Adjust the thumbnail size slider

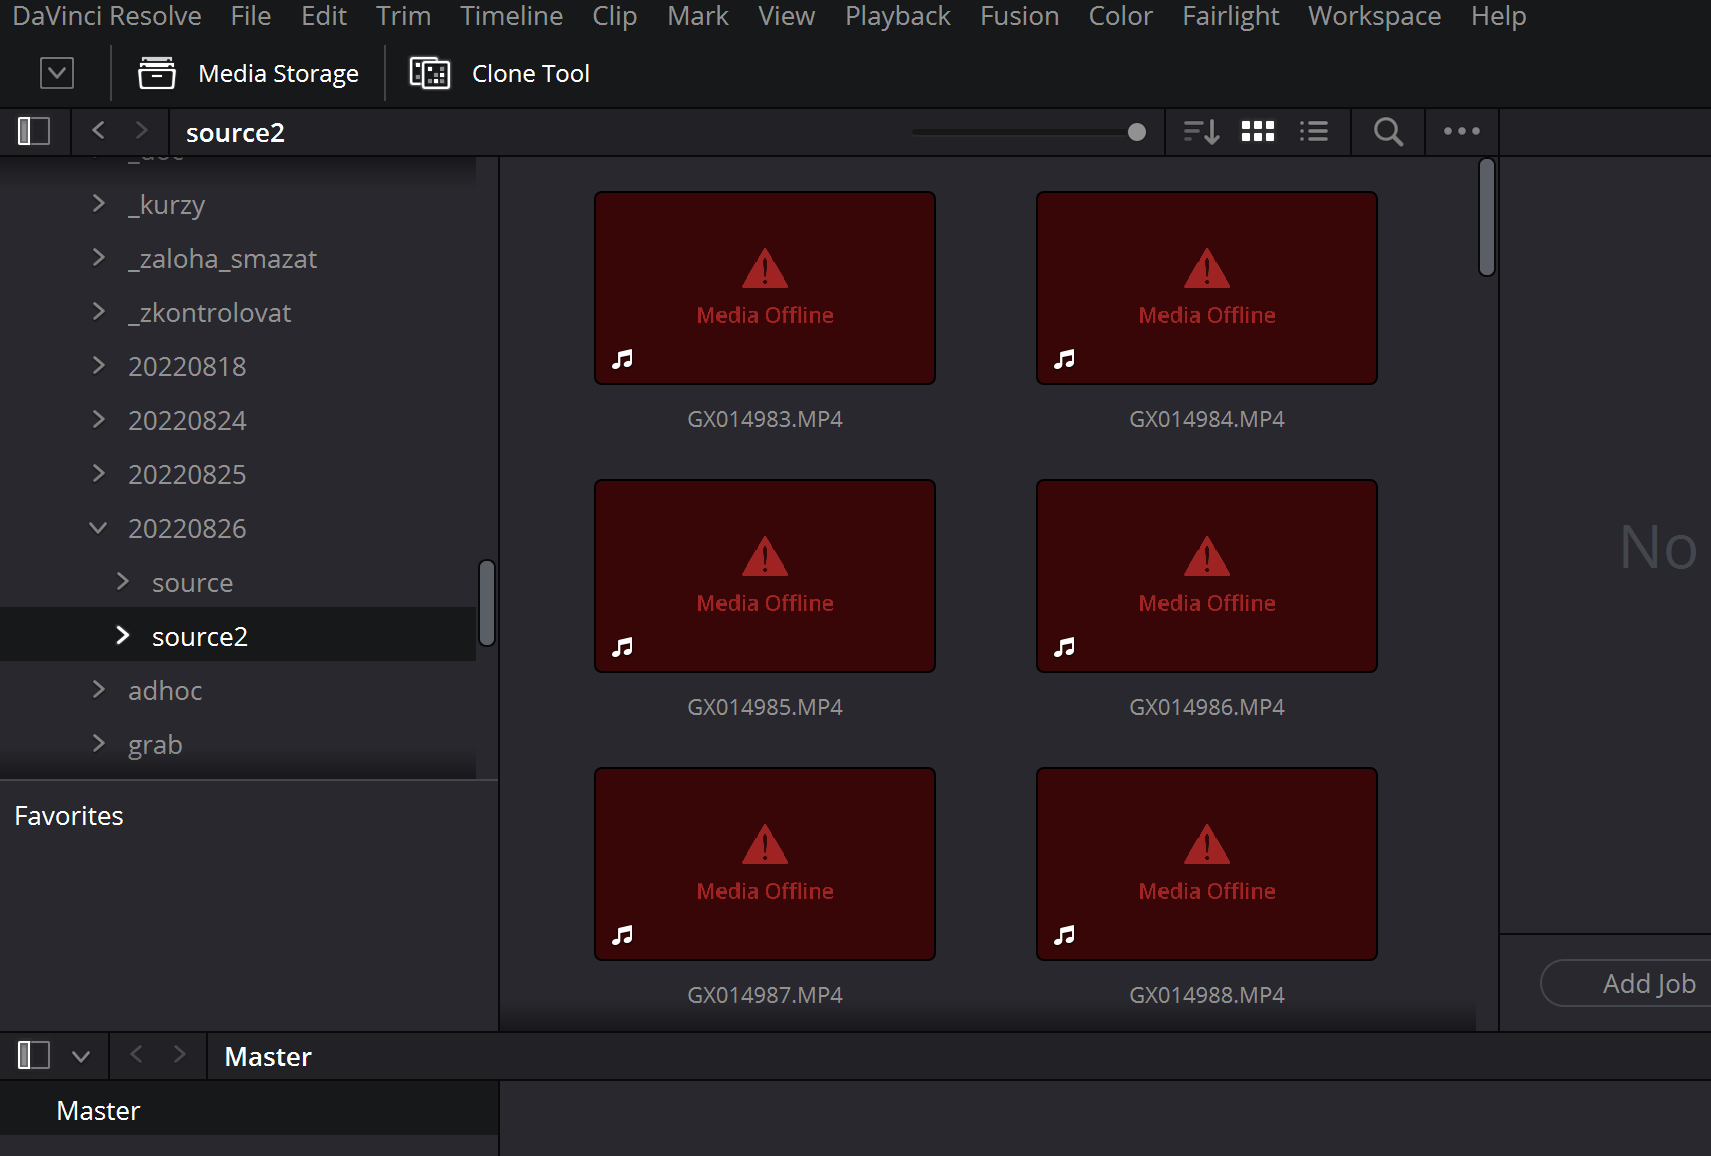pos(1136,132)
